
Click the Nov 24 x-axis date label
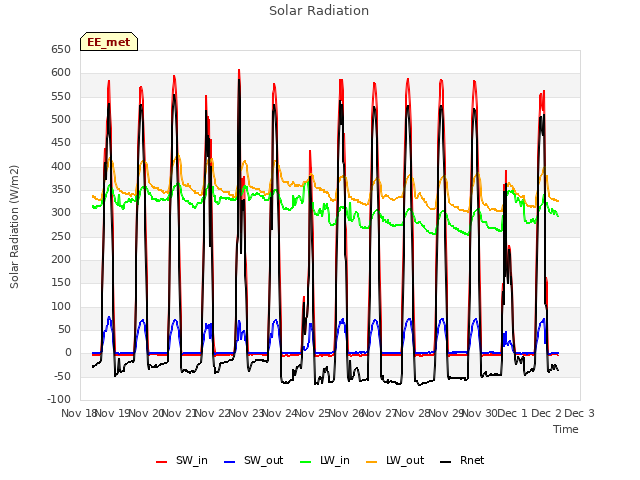pos(279,413)
